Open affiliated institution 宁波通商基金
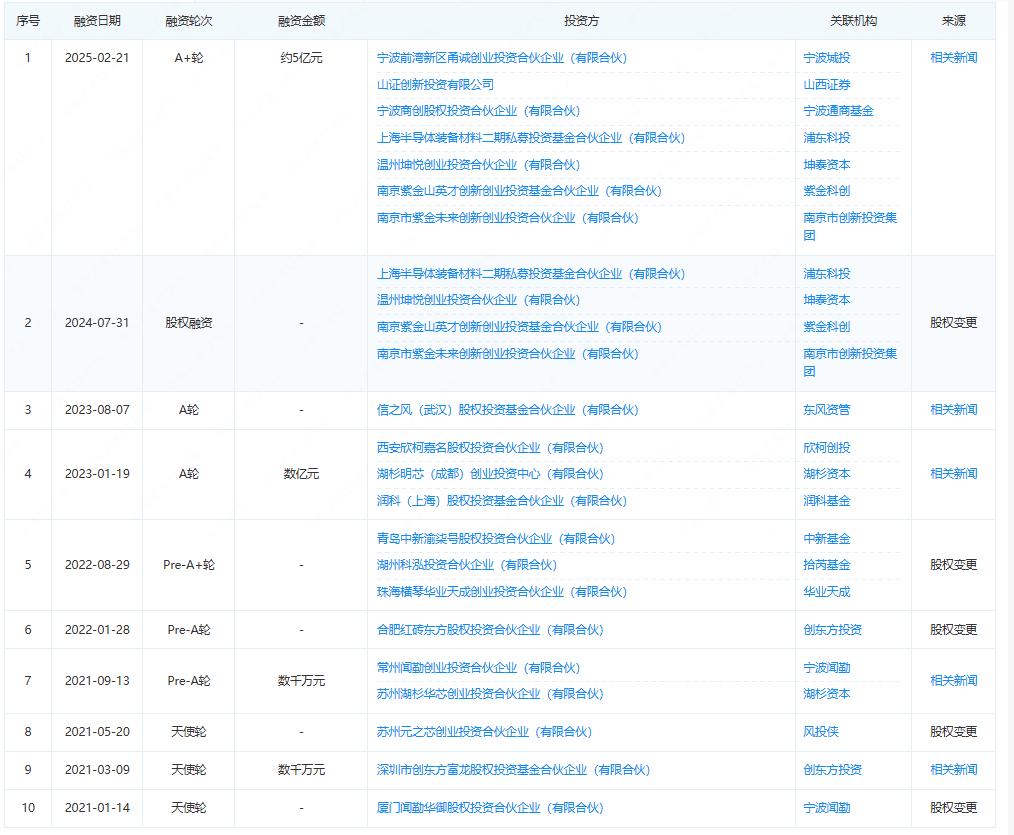This screenshot has width=1014, height=835. (x=838, y=111)
